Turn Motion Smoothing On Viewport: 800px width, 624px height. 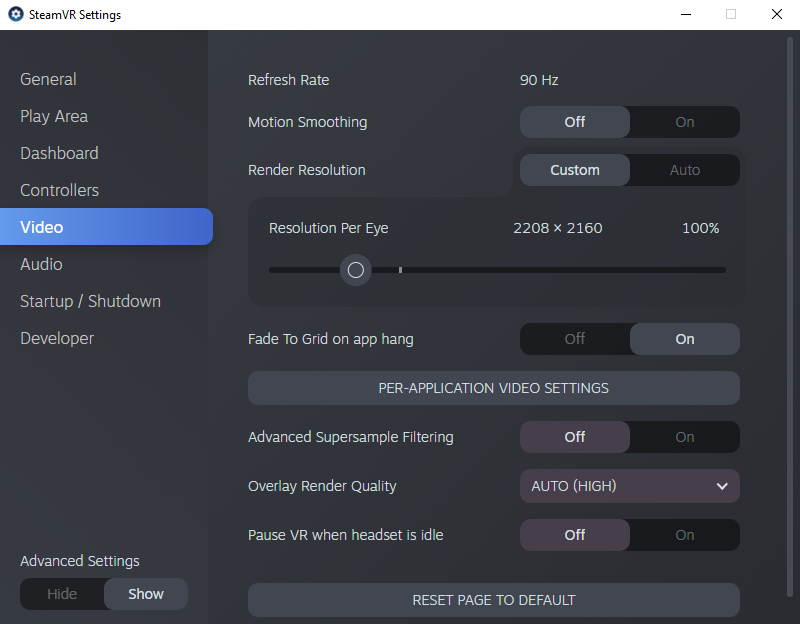coord(685,122)
